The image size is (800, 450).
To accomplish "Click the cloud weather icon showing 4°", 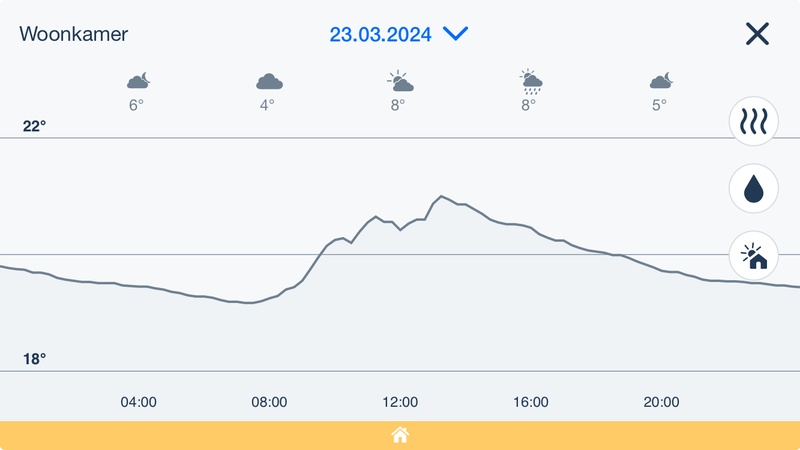I will [x=268, y=81].
